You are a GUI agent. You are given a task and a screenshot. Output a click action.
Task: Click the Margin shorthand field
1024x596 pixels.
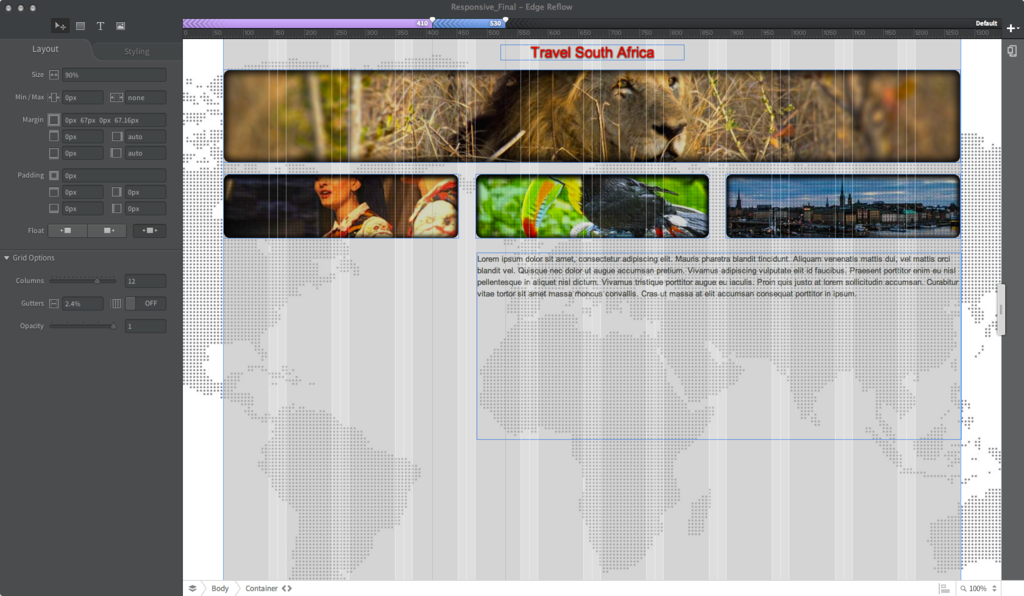114,120
